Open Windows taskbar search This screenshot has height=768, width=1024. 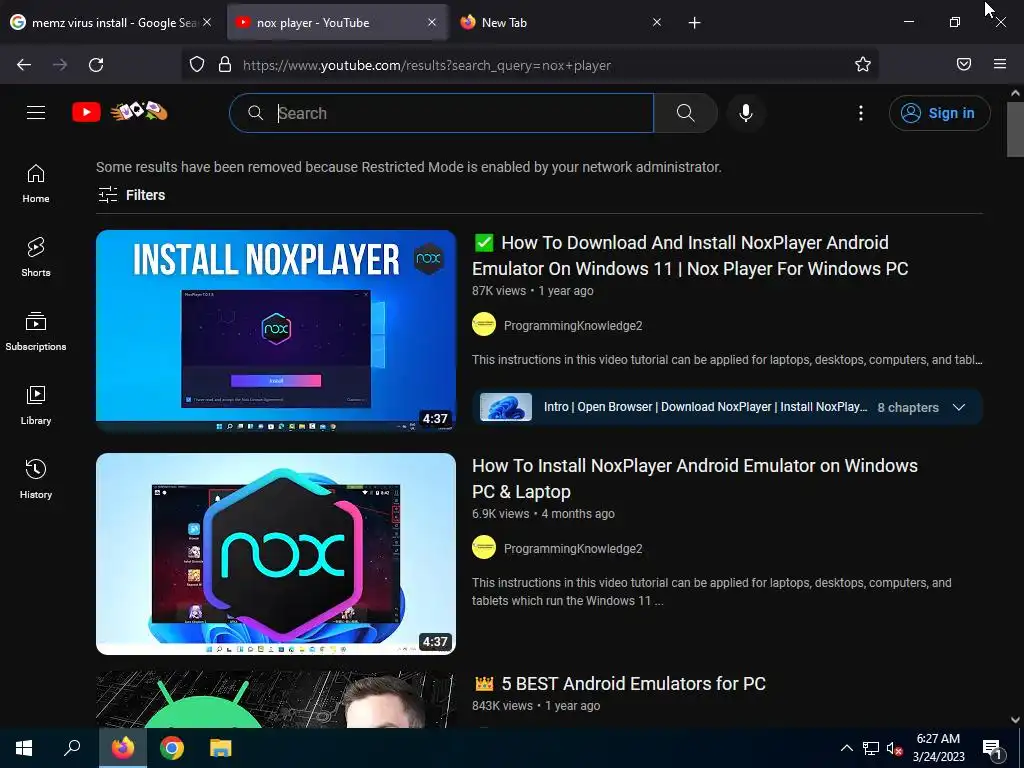(x=72, y=748)
